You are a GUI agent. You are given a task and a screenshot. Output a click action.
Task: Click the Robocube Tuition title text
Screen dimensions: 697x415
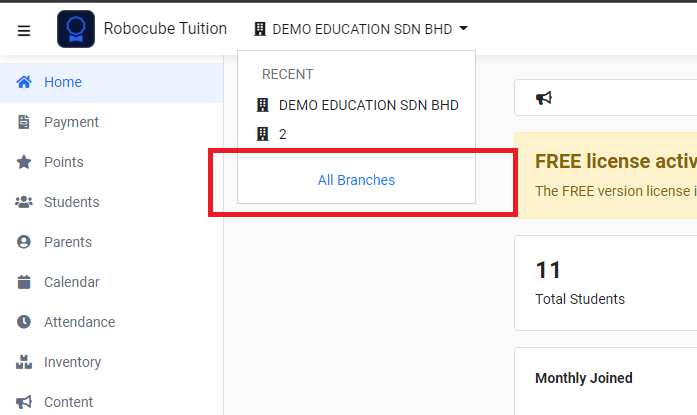point(165,29)
